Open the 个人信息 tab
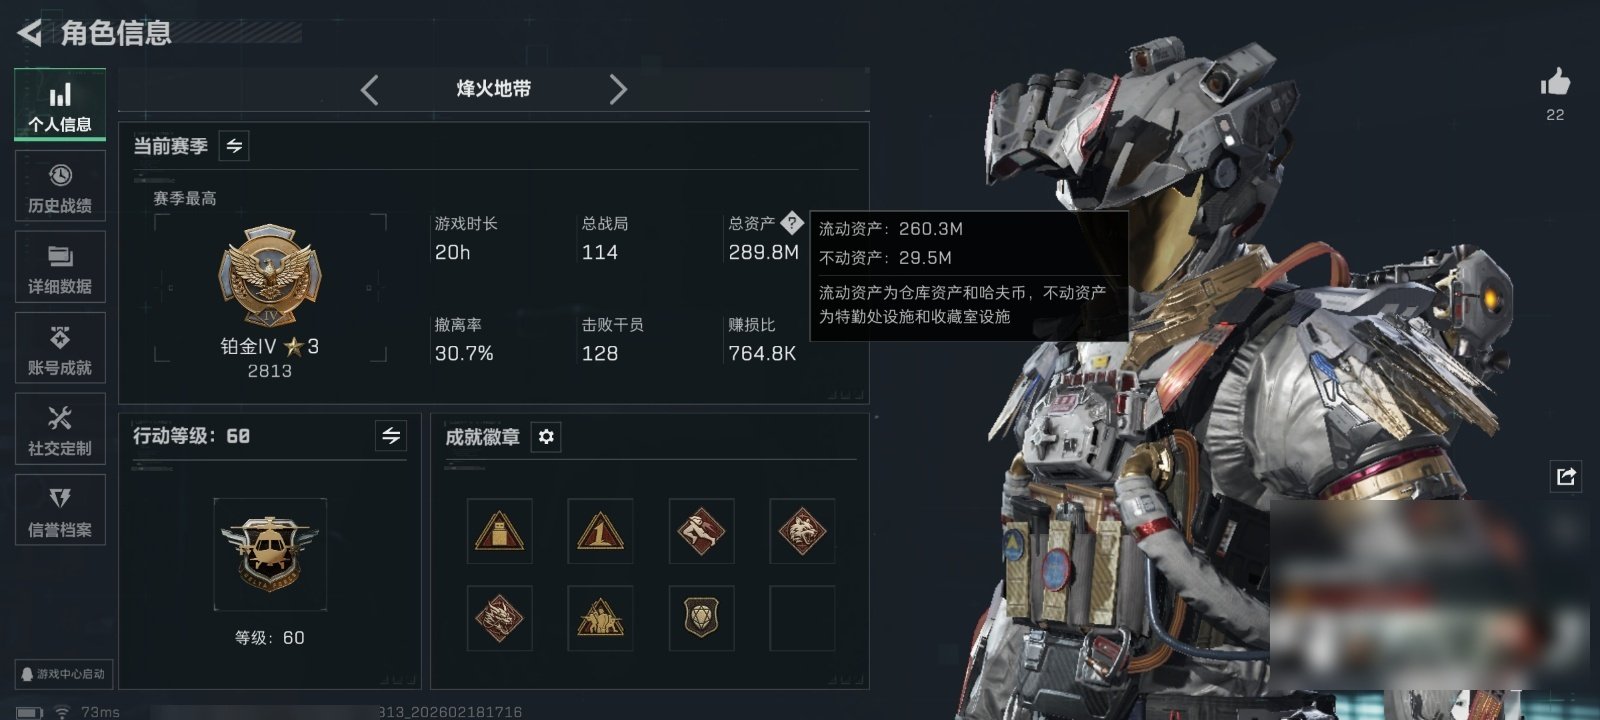Screen dimensions: 1600x720 coord(60,105)
